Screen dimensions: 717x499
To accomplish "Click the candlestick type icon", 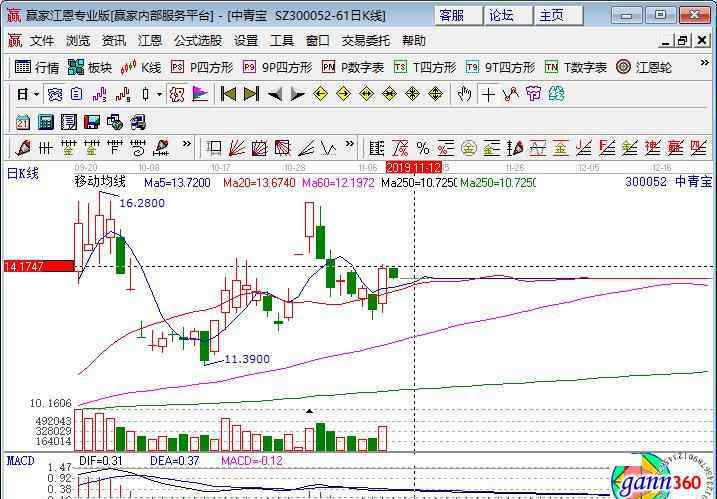I will (x=146, y=95).
